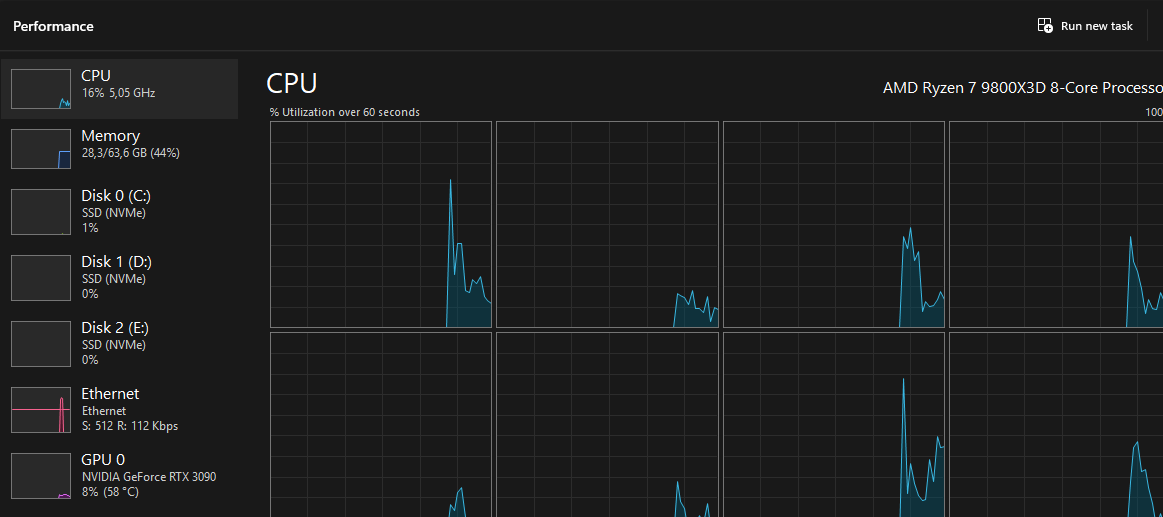This screenshot has width=1163, height=517.
Task: Open GPU 0 NVIDIA GeForce RTX 3090 view
Action: pos(119,475)
